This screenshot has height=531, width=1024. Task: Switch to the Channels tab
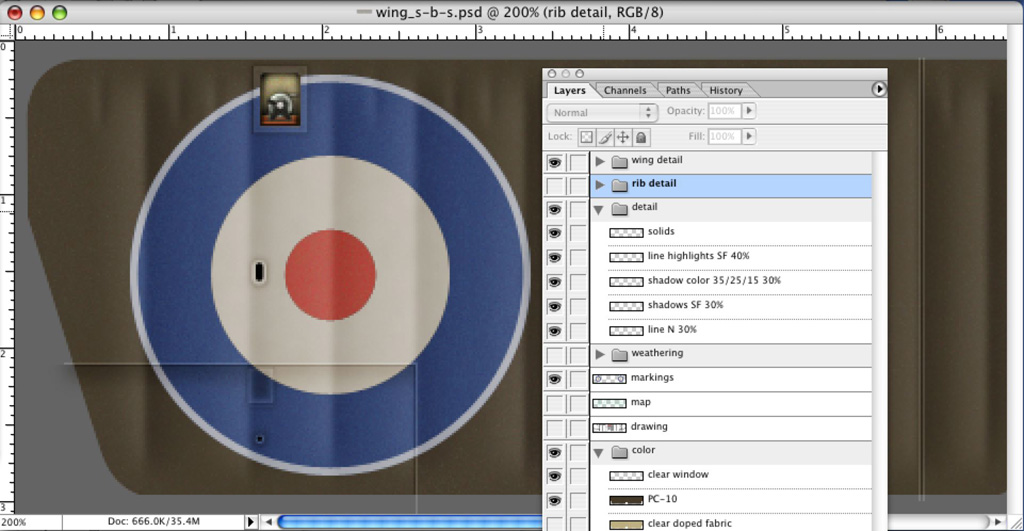click(x=625, y=90)
